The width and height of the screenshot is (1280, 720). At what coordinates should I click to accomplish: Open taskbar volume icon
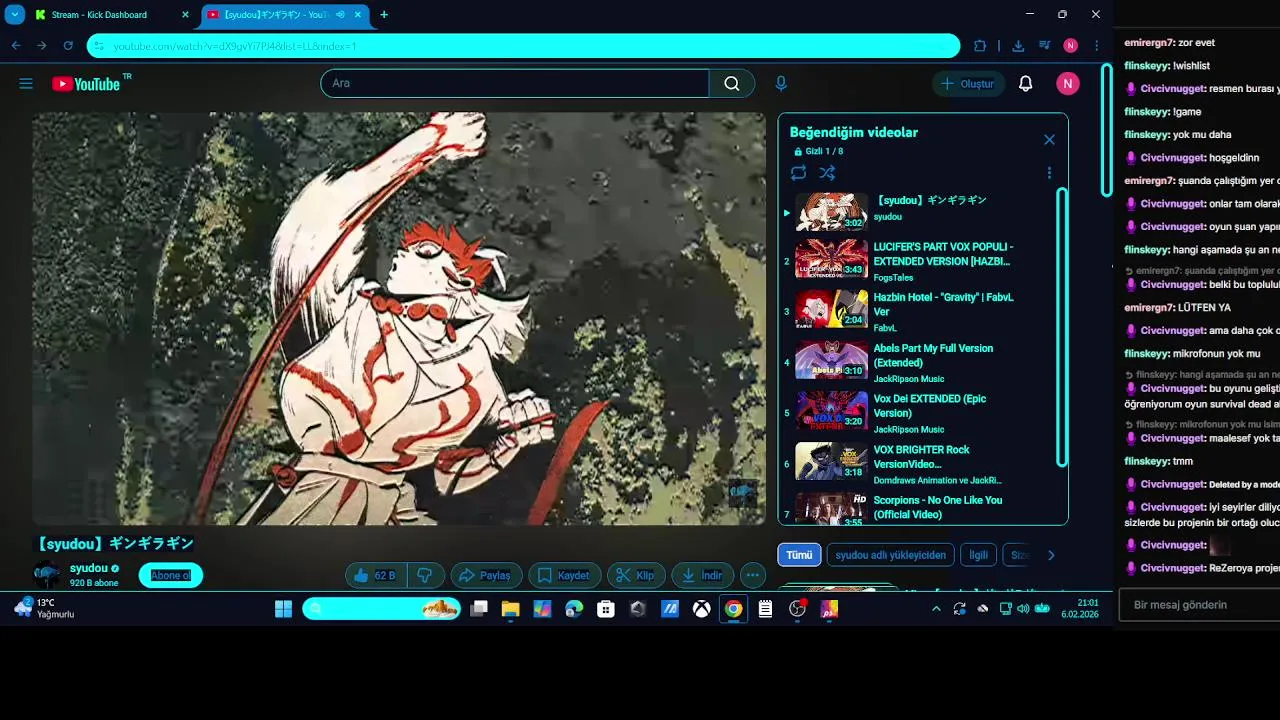(x=1023, y=609)
